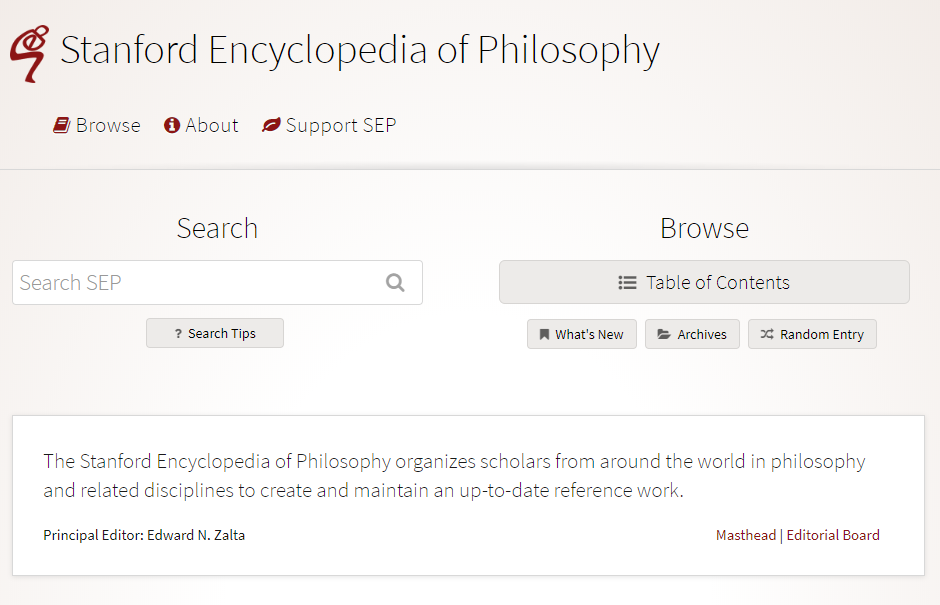Follow the Masthead link

pyautogui.click(x=745, y=535)
